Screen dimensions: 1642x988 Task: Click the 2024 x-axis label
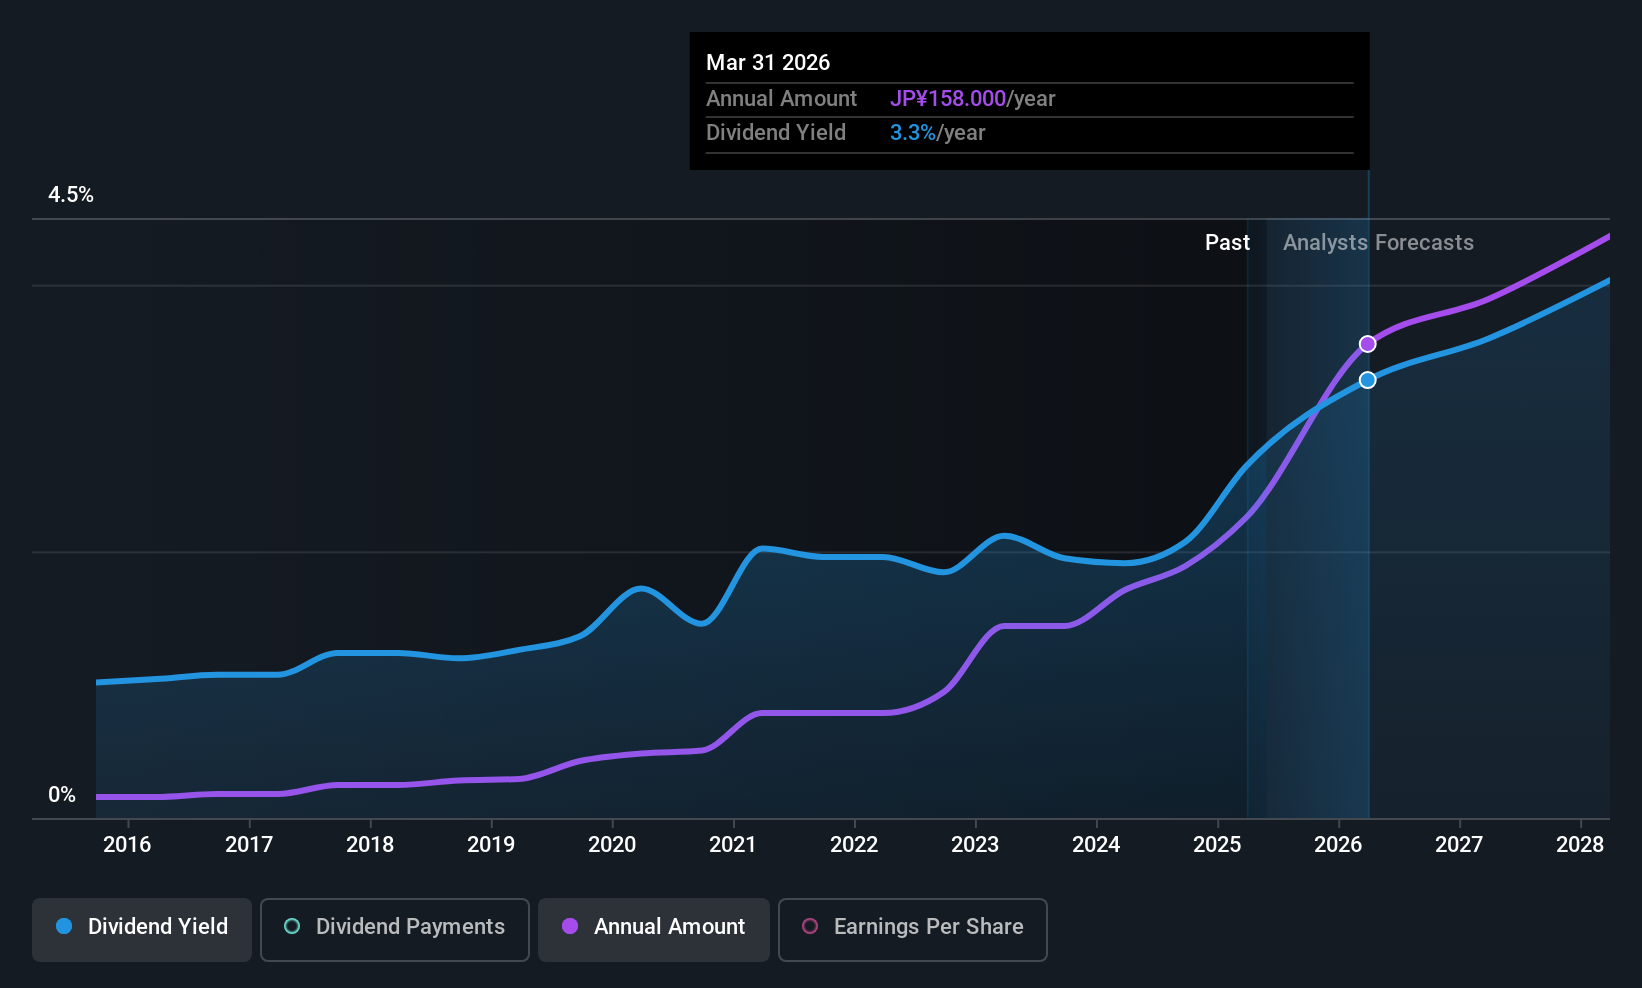[x=1096, y=844]
